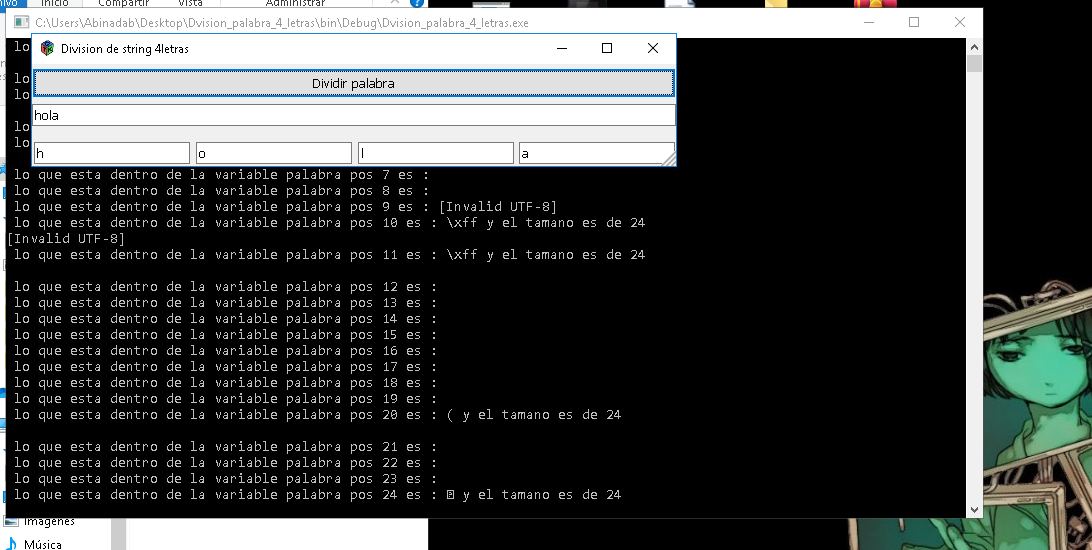This screenshot has height=550, width=1092.
Task: Maximize the Division de string 4letras dialog
Action: (x=607, y=48)
